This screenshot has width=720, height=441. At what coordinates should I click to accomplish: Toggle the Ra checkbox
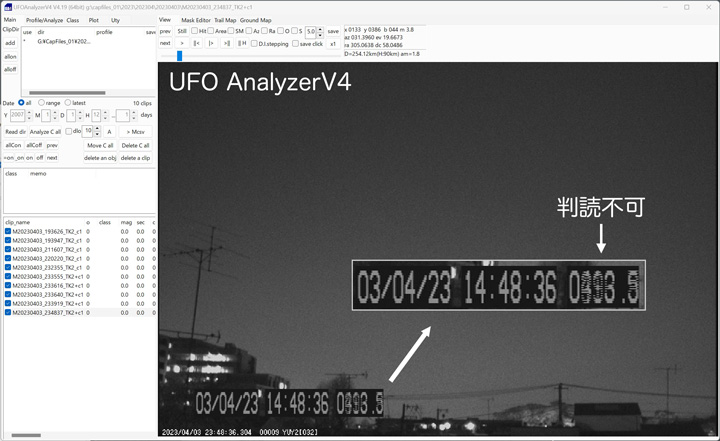point(264,31)
